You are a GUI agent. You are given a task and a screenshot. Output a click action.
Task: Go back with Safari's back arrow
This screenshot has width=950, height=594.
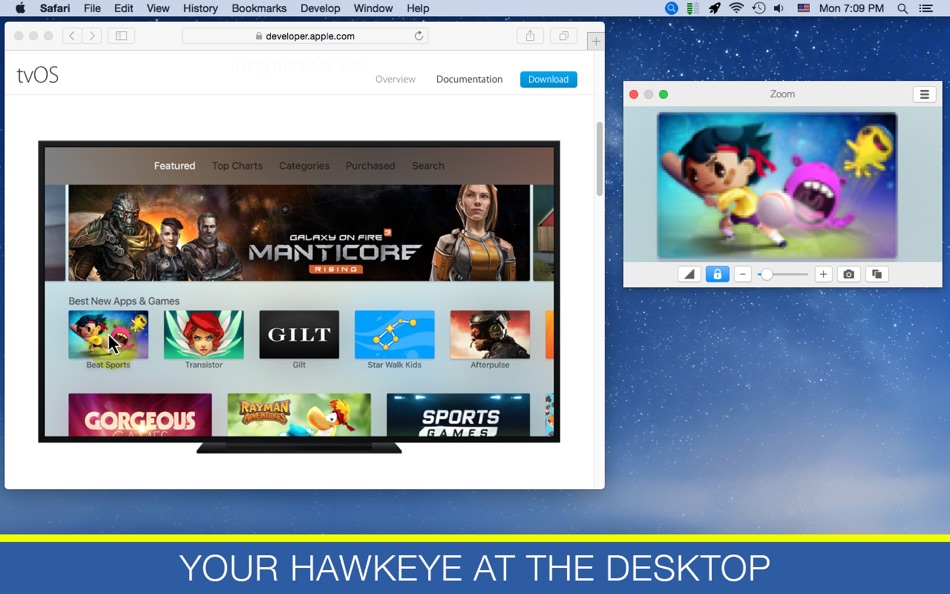[x=71, y=36]
